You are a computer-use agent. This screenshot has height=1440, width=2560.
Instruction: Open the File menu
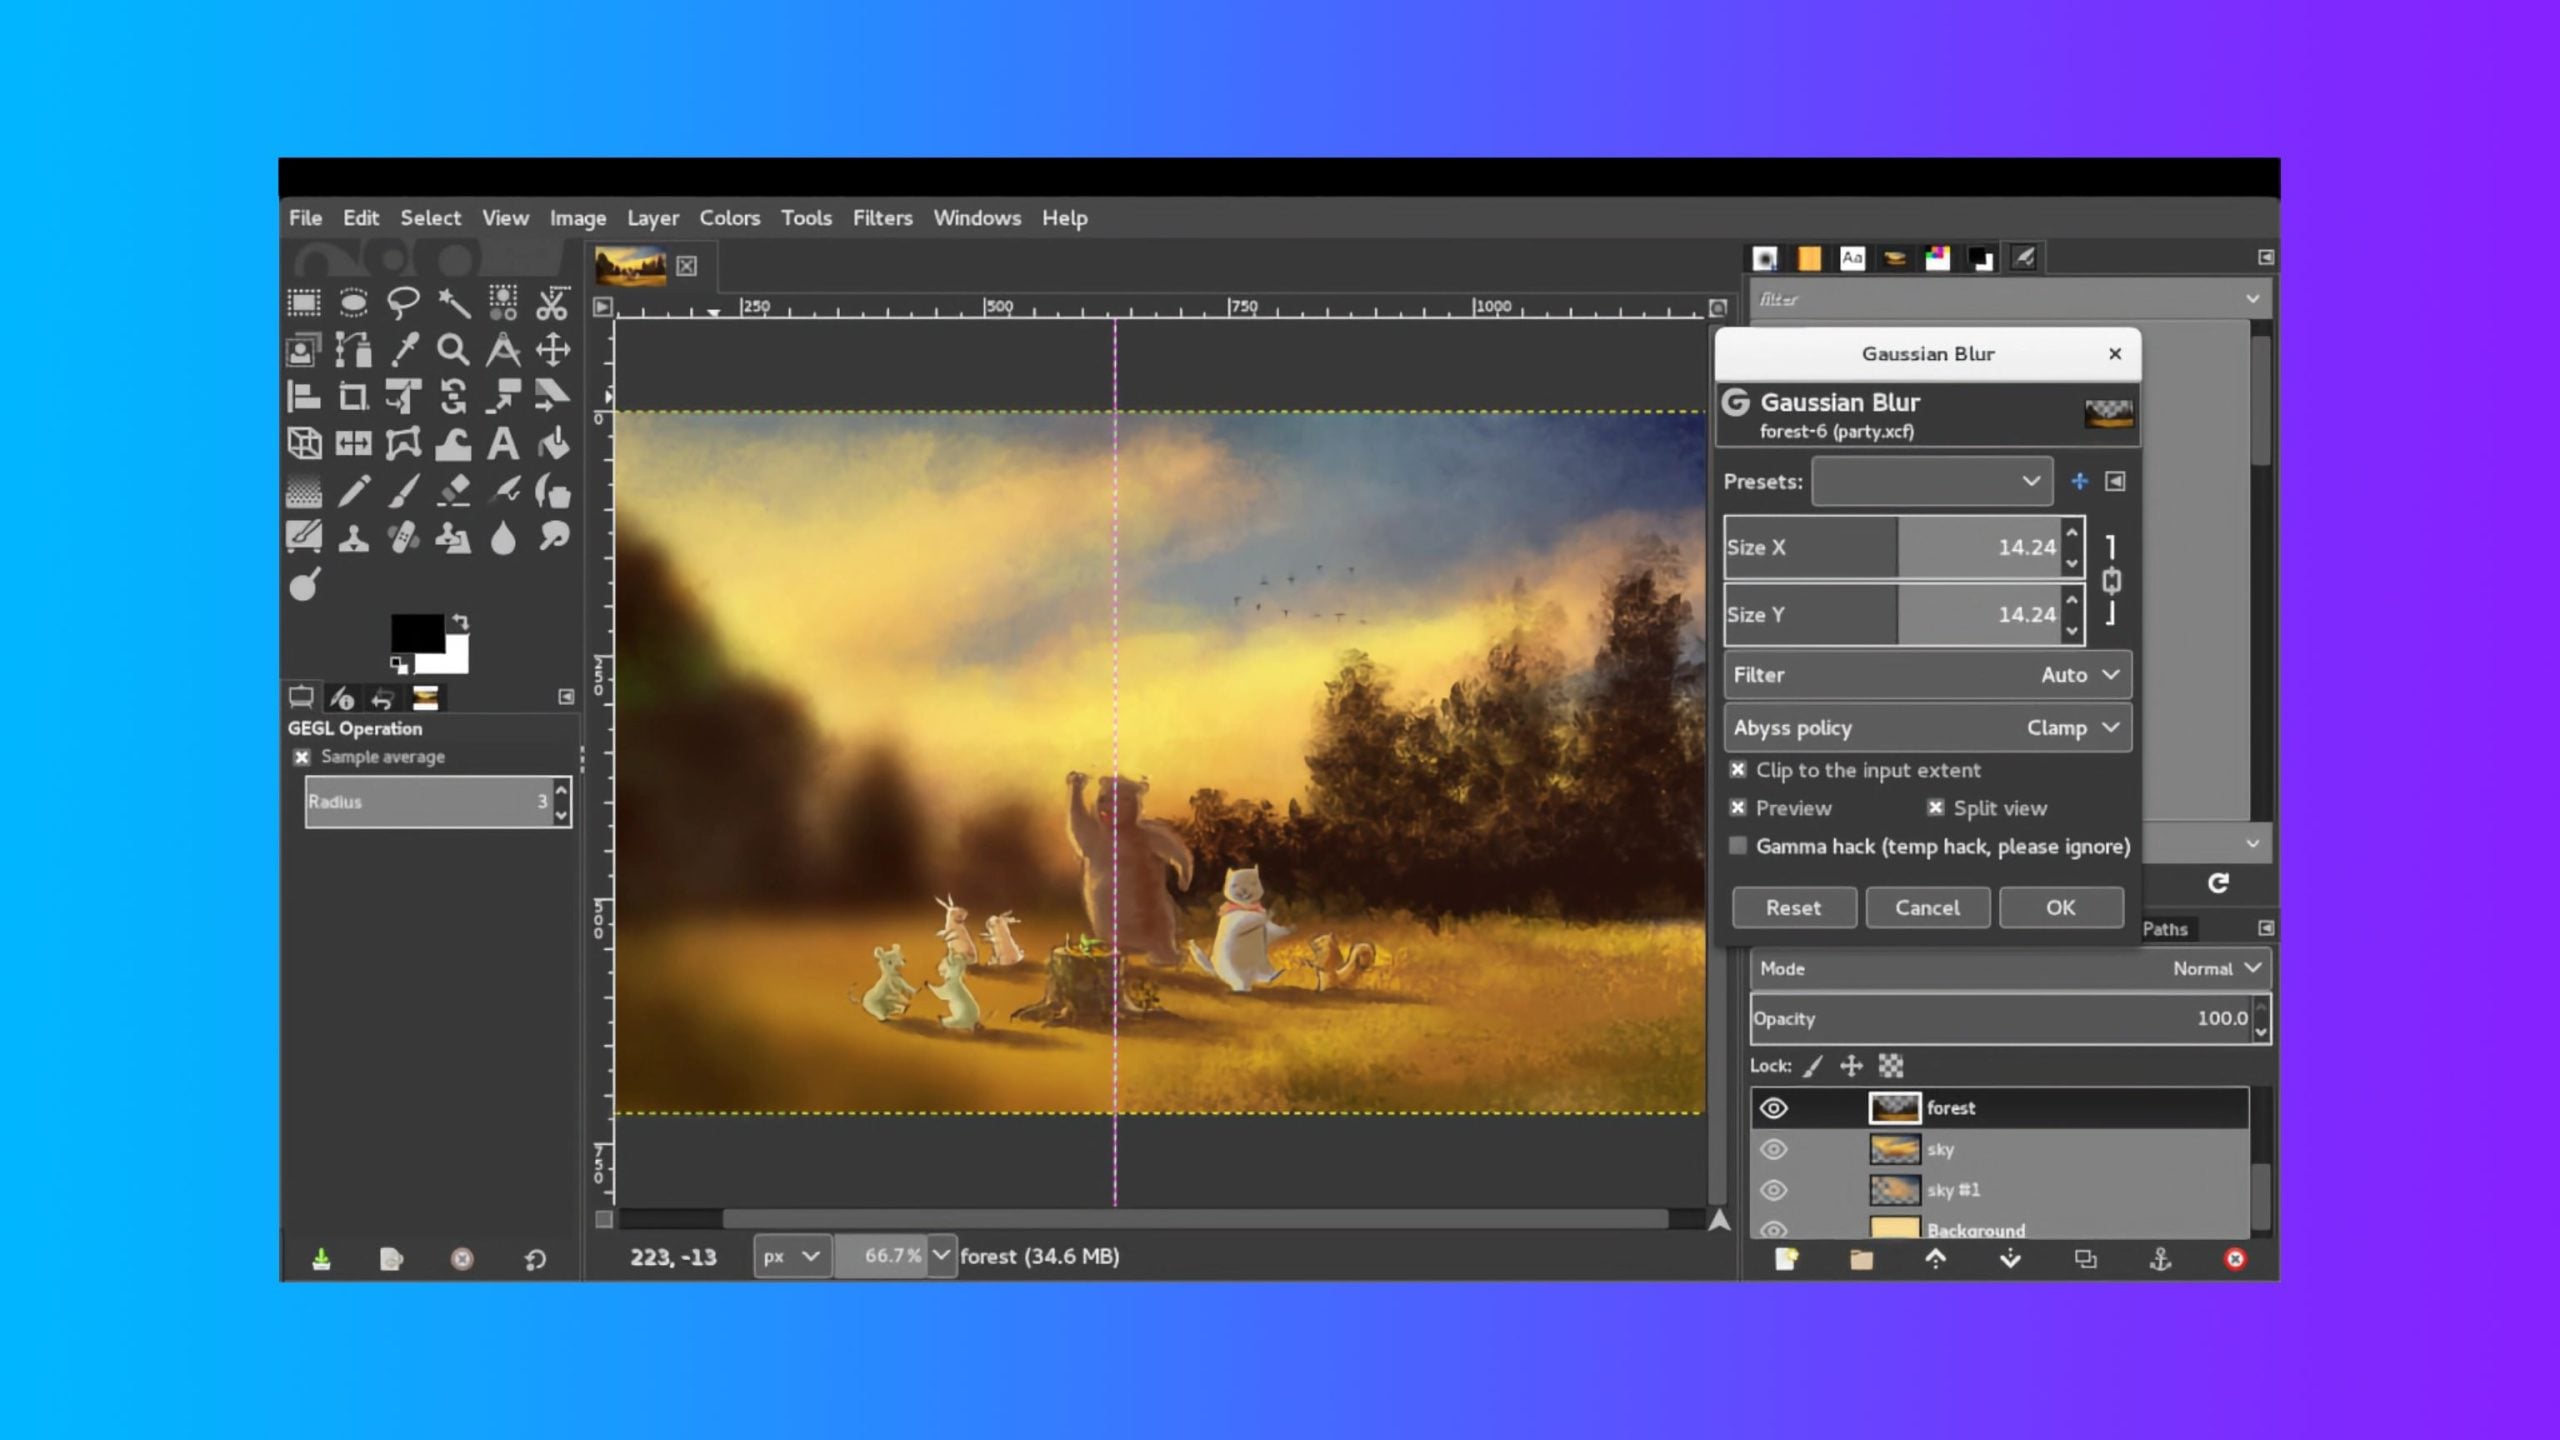(x=305, y=218)
